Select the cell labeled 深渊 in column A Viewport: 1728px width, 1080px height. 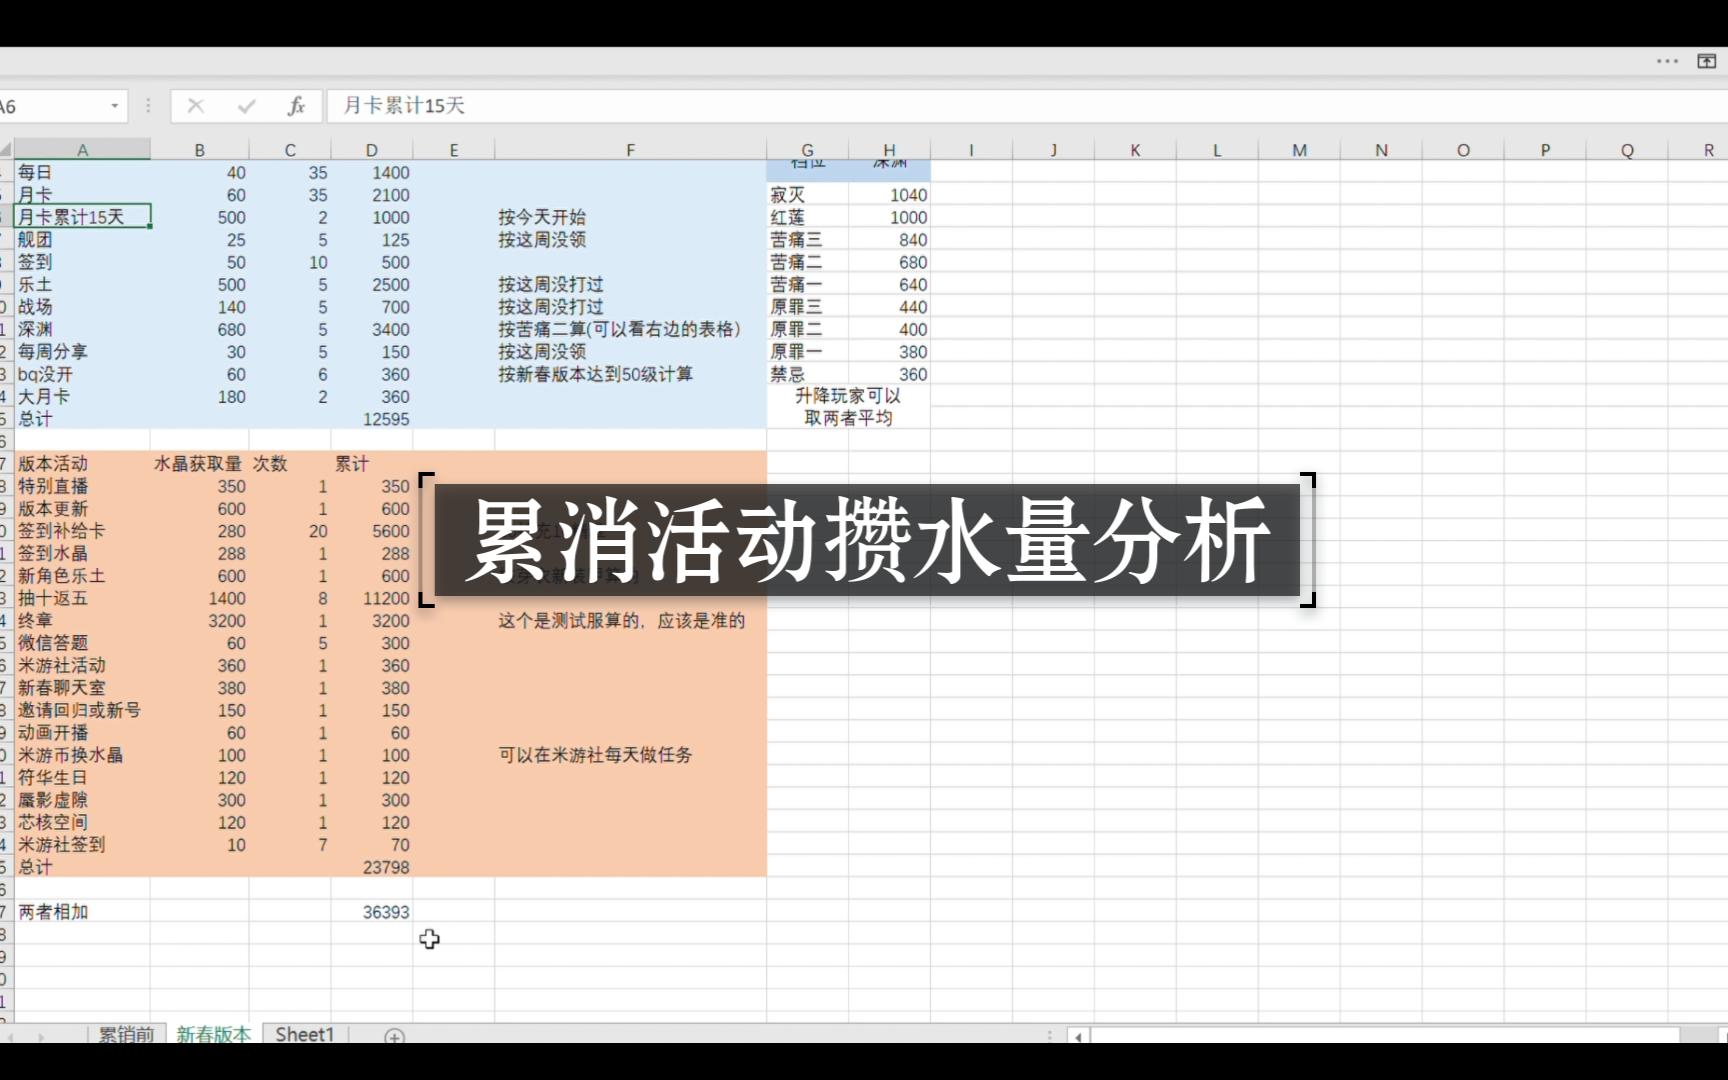tap(82, 329)
